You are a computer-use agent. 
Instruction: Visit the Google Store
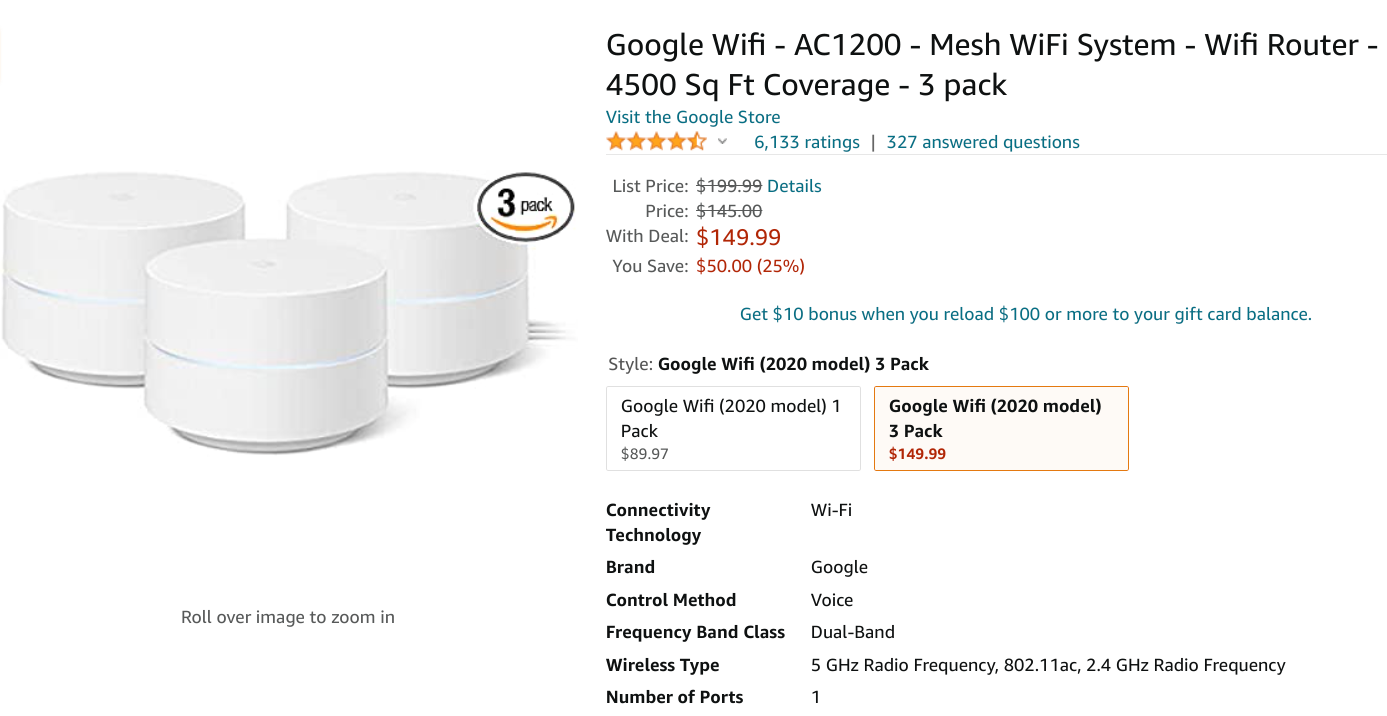click(x=692, y=117)
